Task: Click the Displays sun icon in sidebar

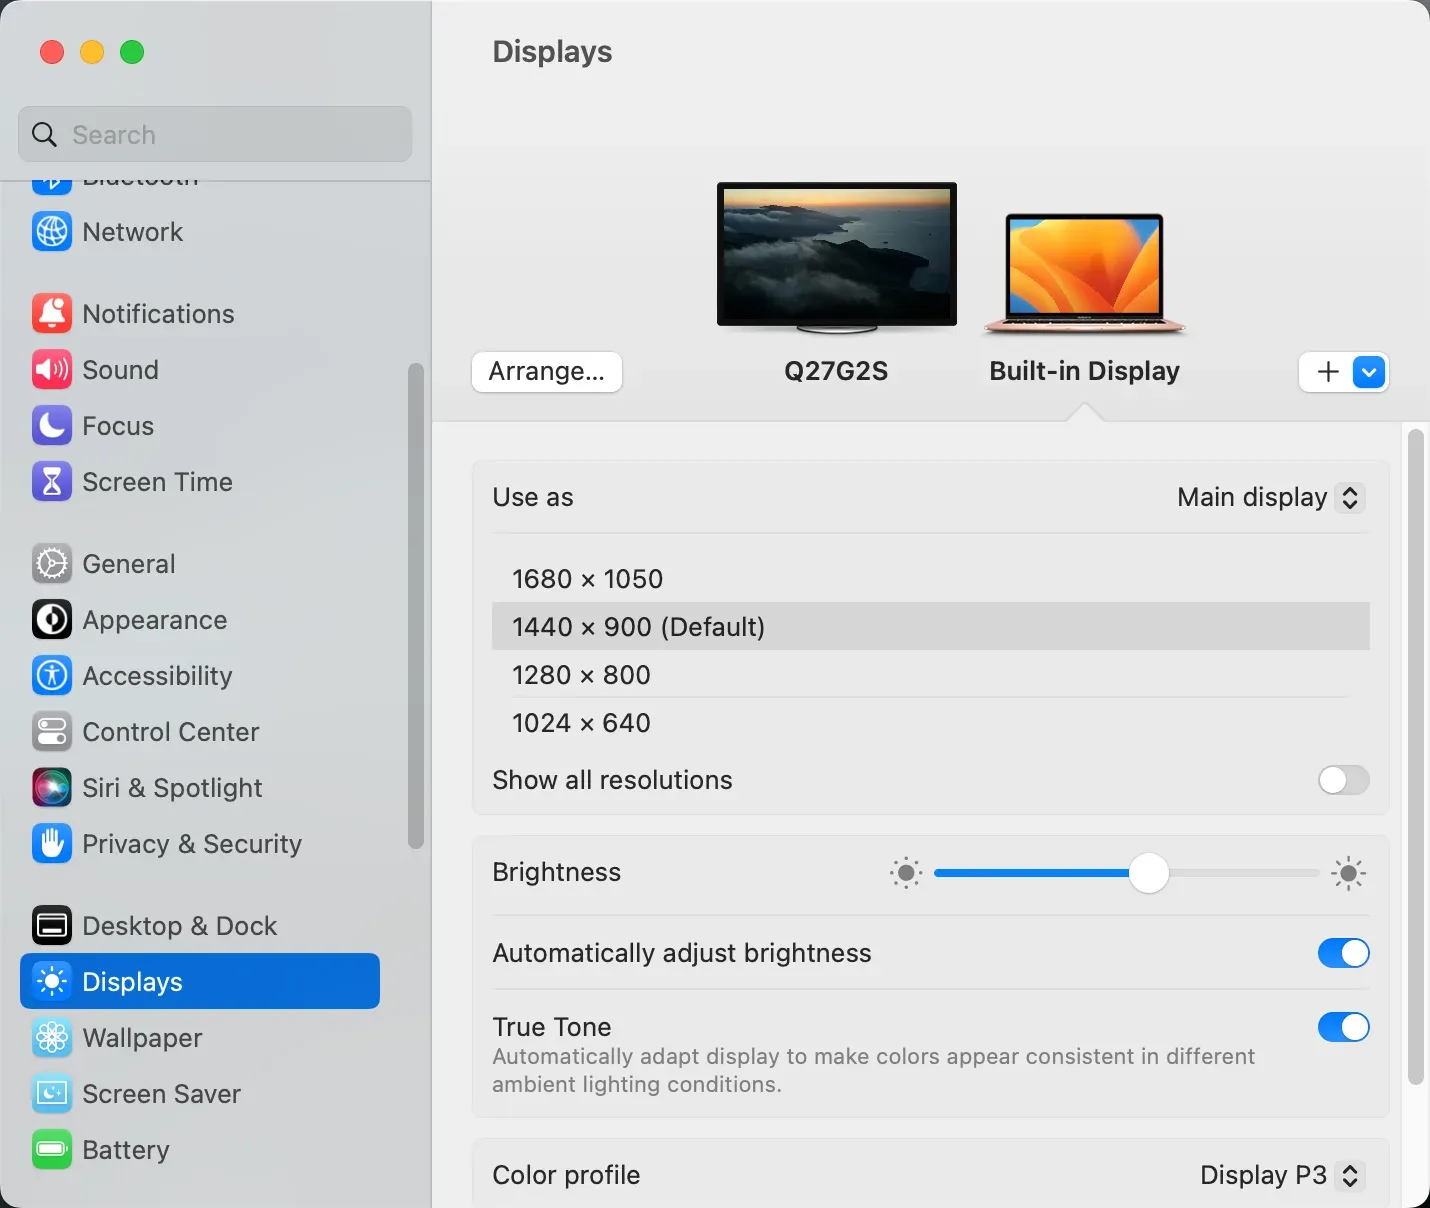Action: click(52, 982)
